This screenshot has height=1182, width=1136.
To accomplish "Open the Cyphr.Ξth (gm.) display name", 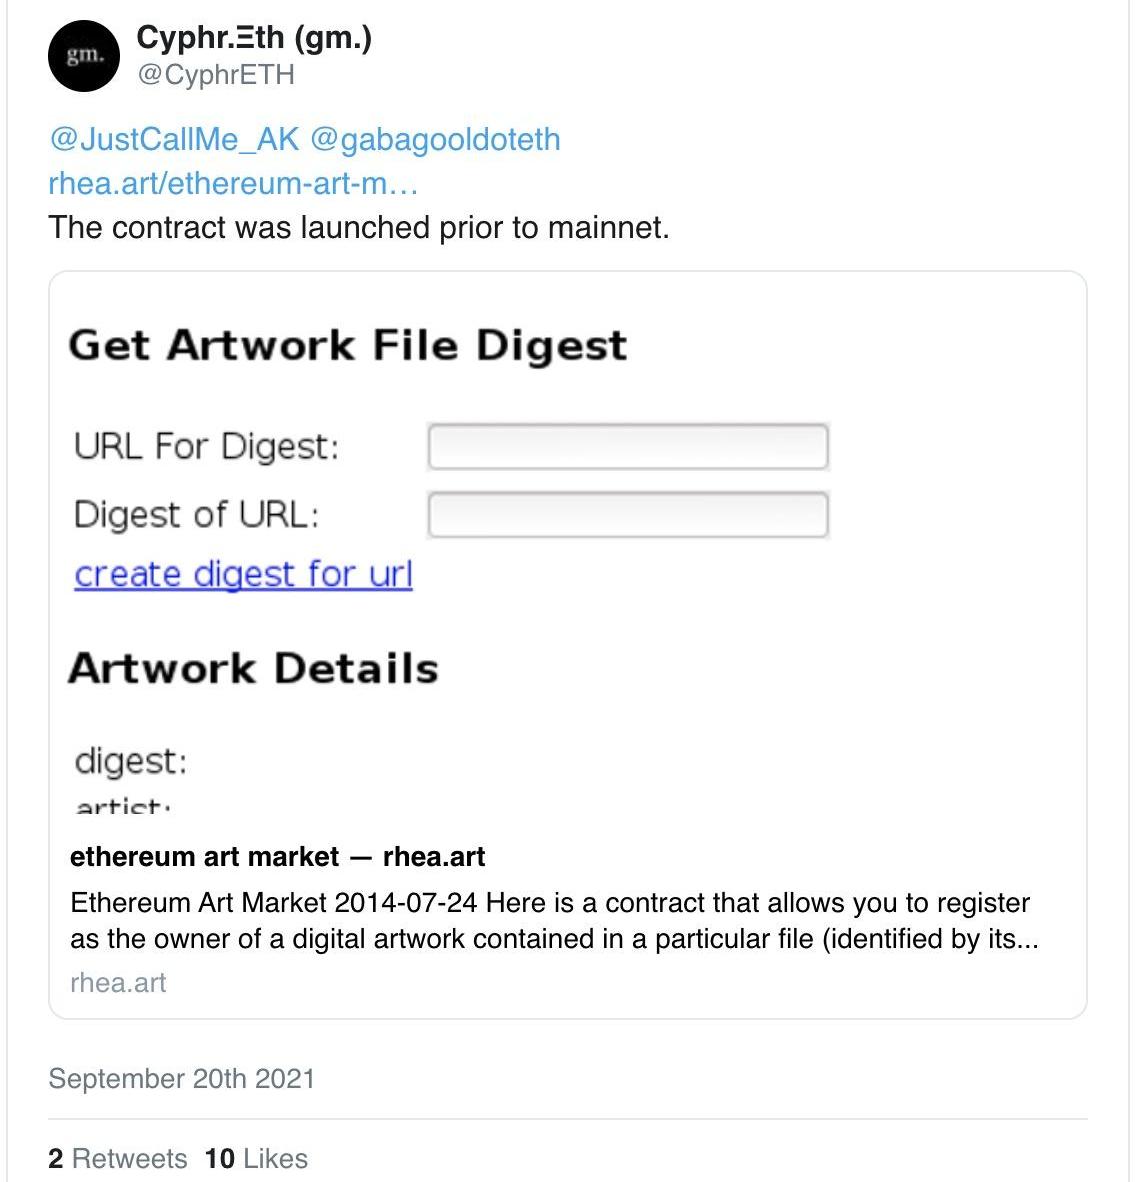I will pyautogui.click(x=254, y=38).
